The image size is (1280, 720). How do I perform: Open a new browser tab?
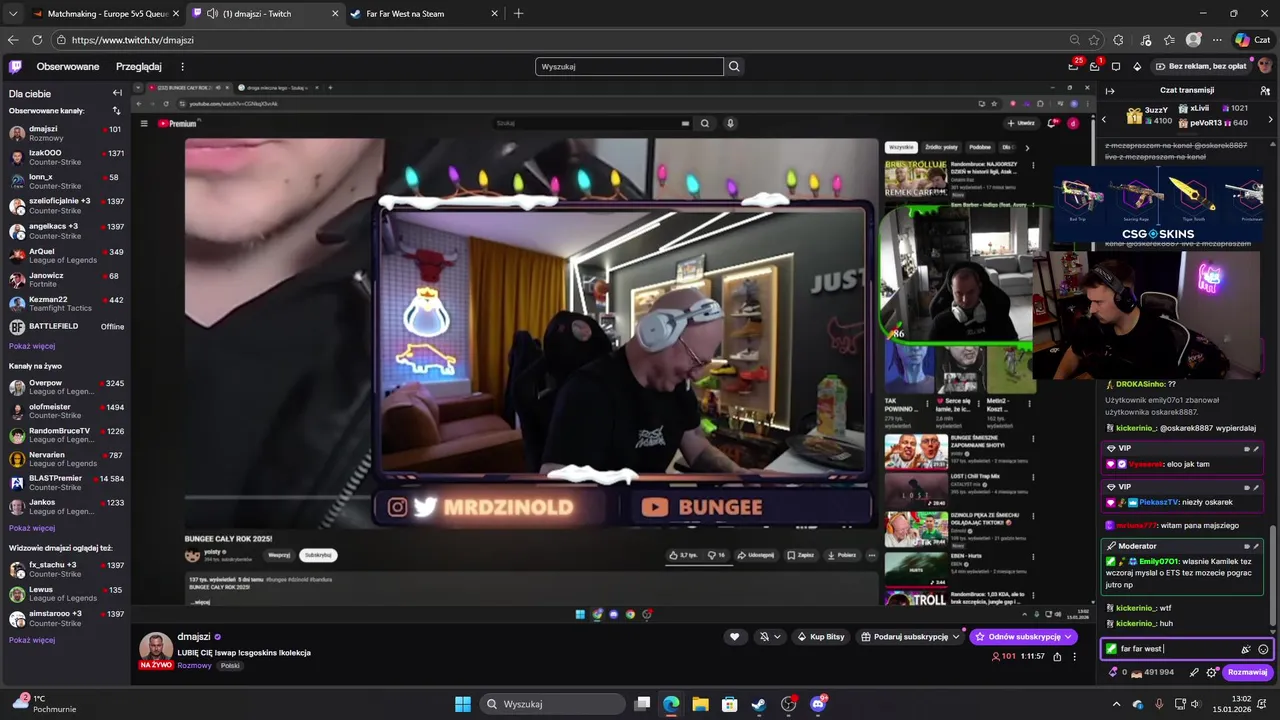518,14
